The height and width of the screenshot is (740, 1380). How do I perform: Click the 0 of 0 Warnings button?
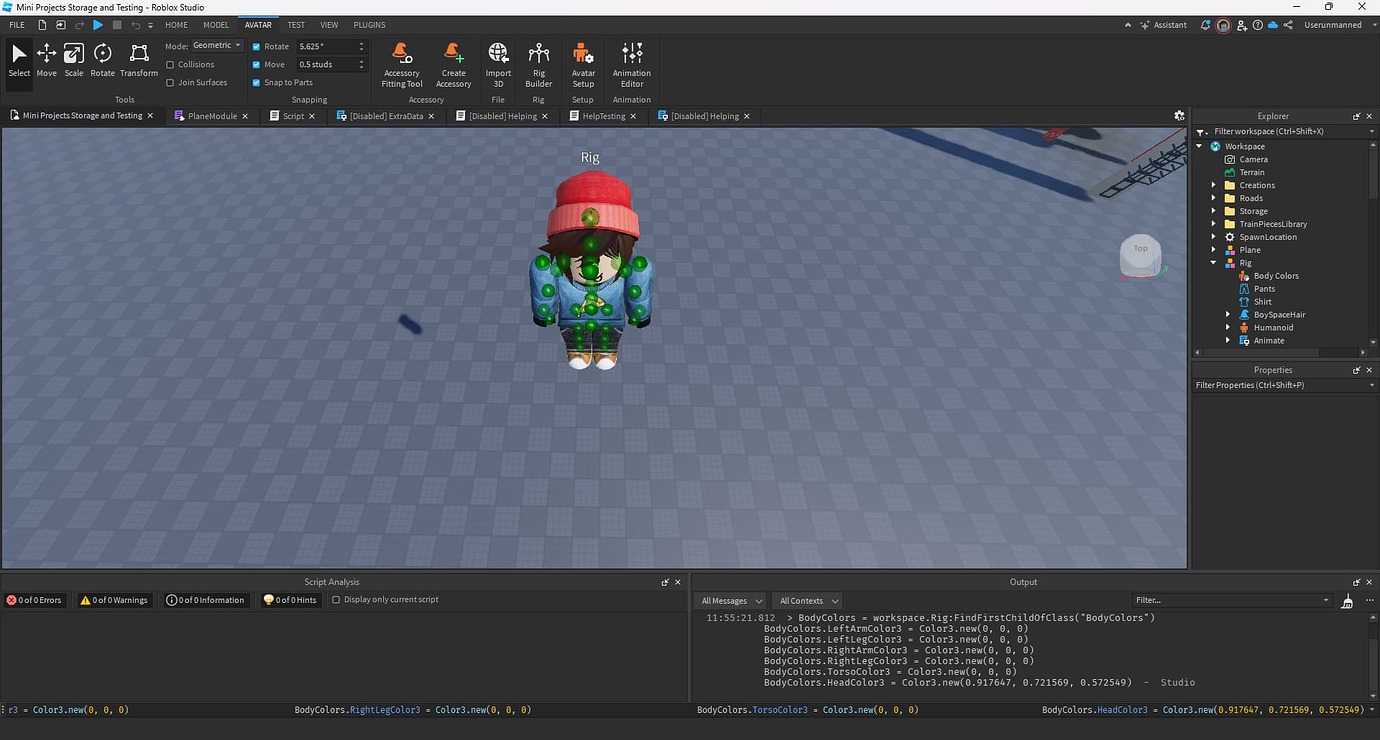coord(113,600)
